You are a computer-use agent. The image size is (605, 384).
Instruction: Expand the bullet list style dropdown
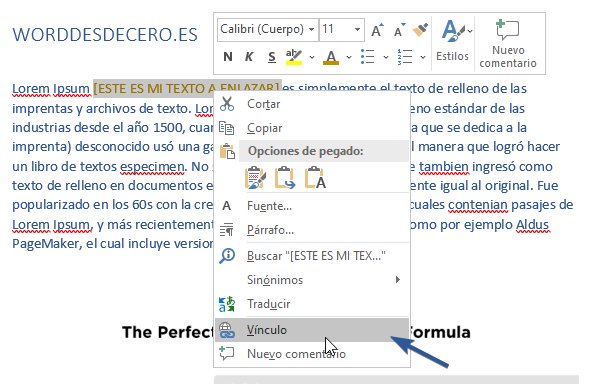[386, 57]
